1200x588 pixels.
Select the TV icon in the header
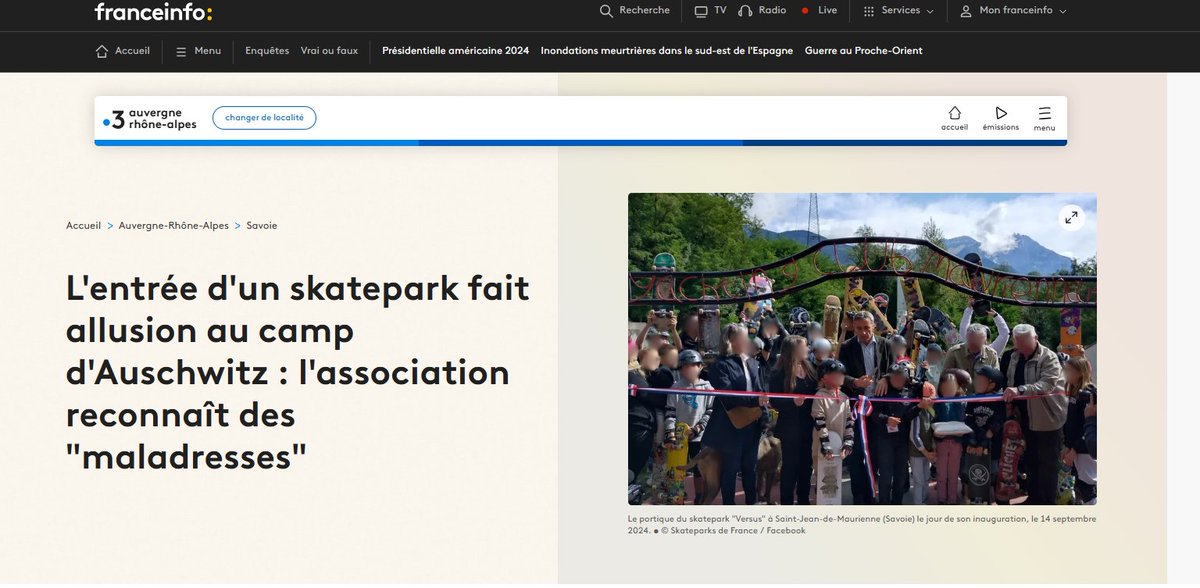click(x=700, y=10)
